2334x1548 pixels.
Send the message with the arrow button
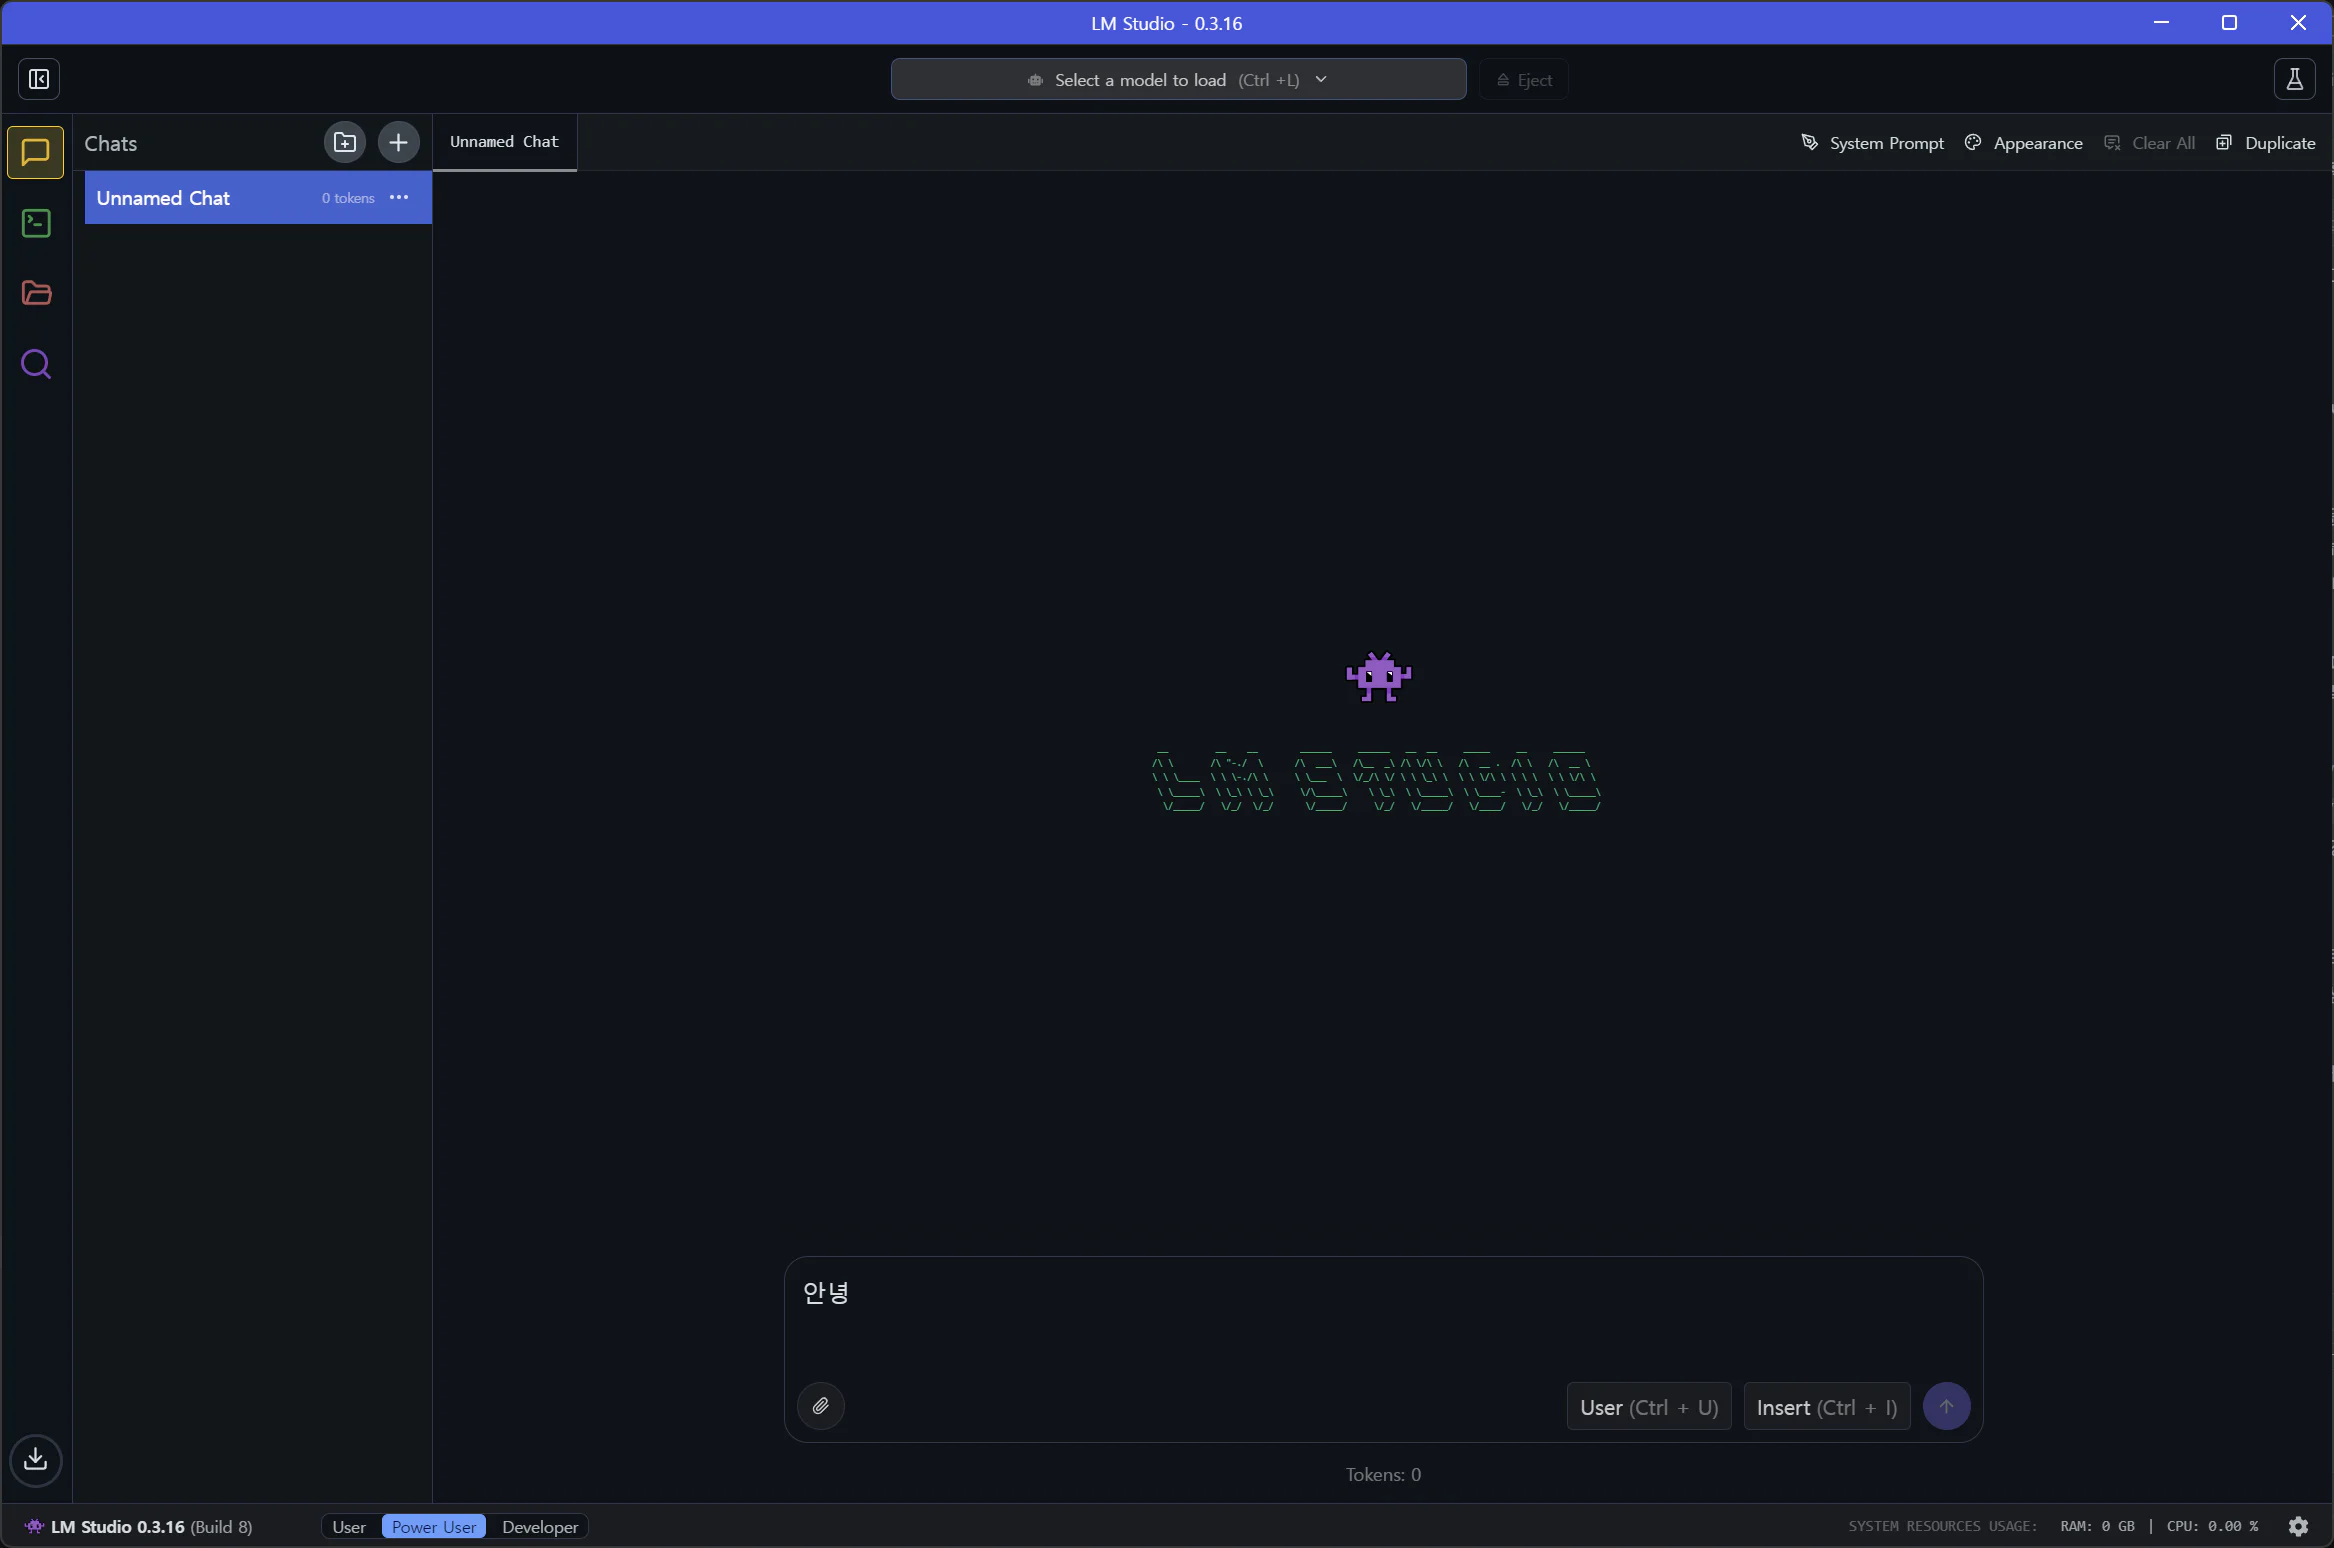coord(1946,1406)
